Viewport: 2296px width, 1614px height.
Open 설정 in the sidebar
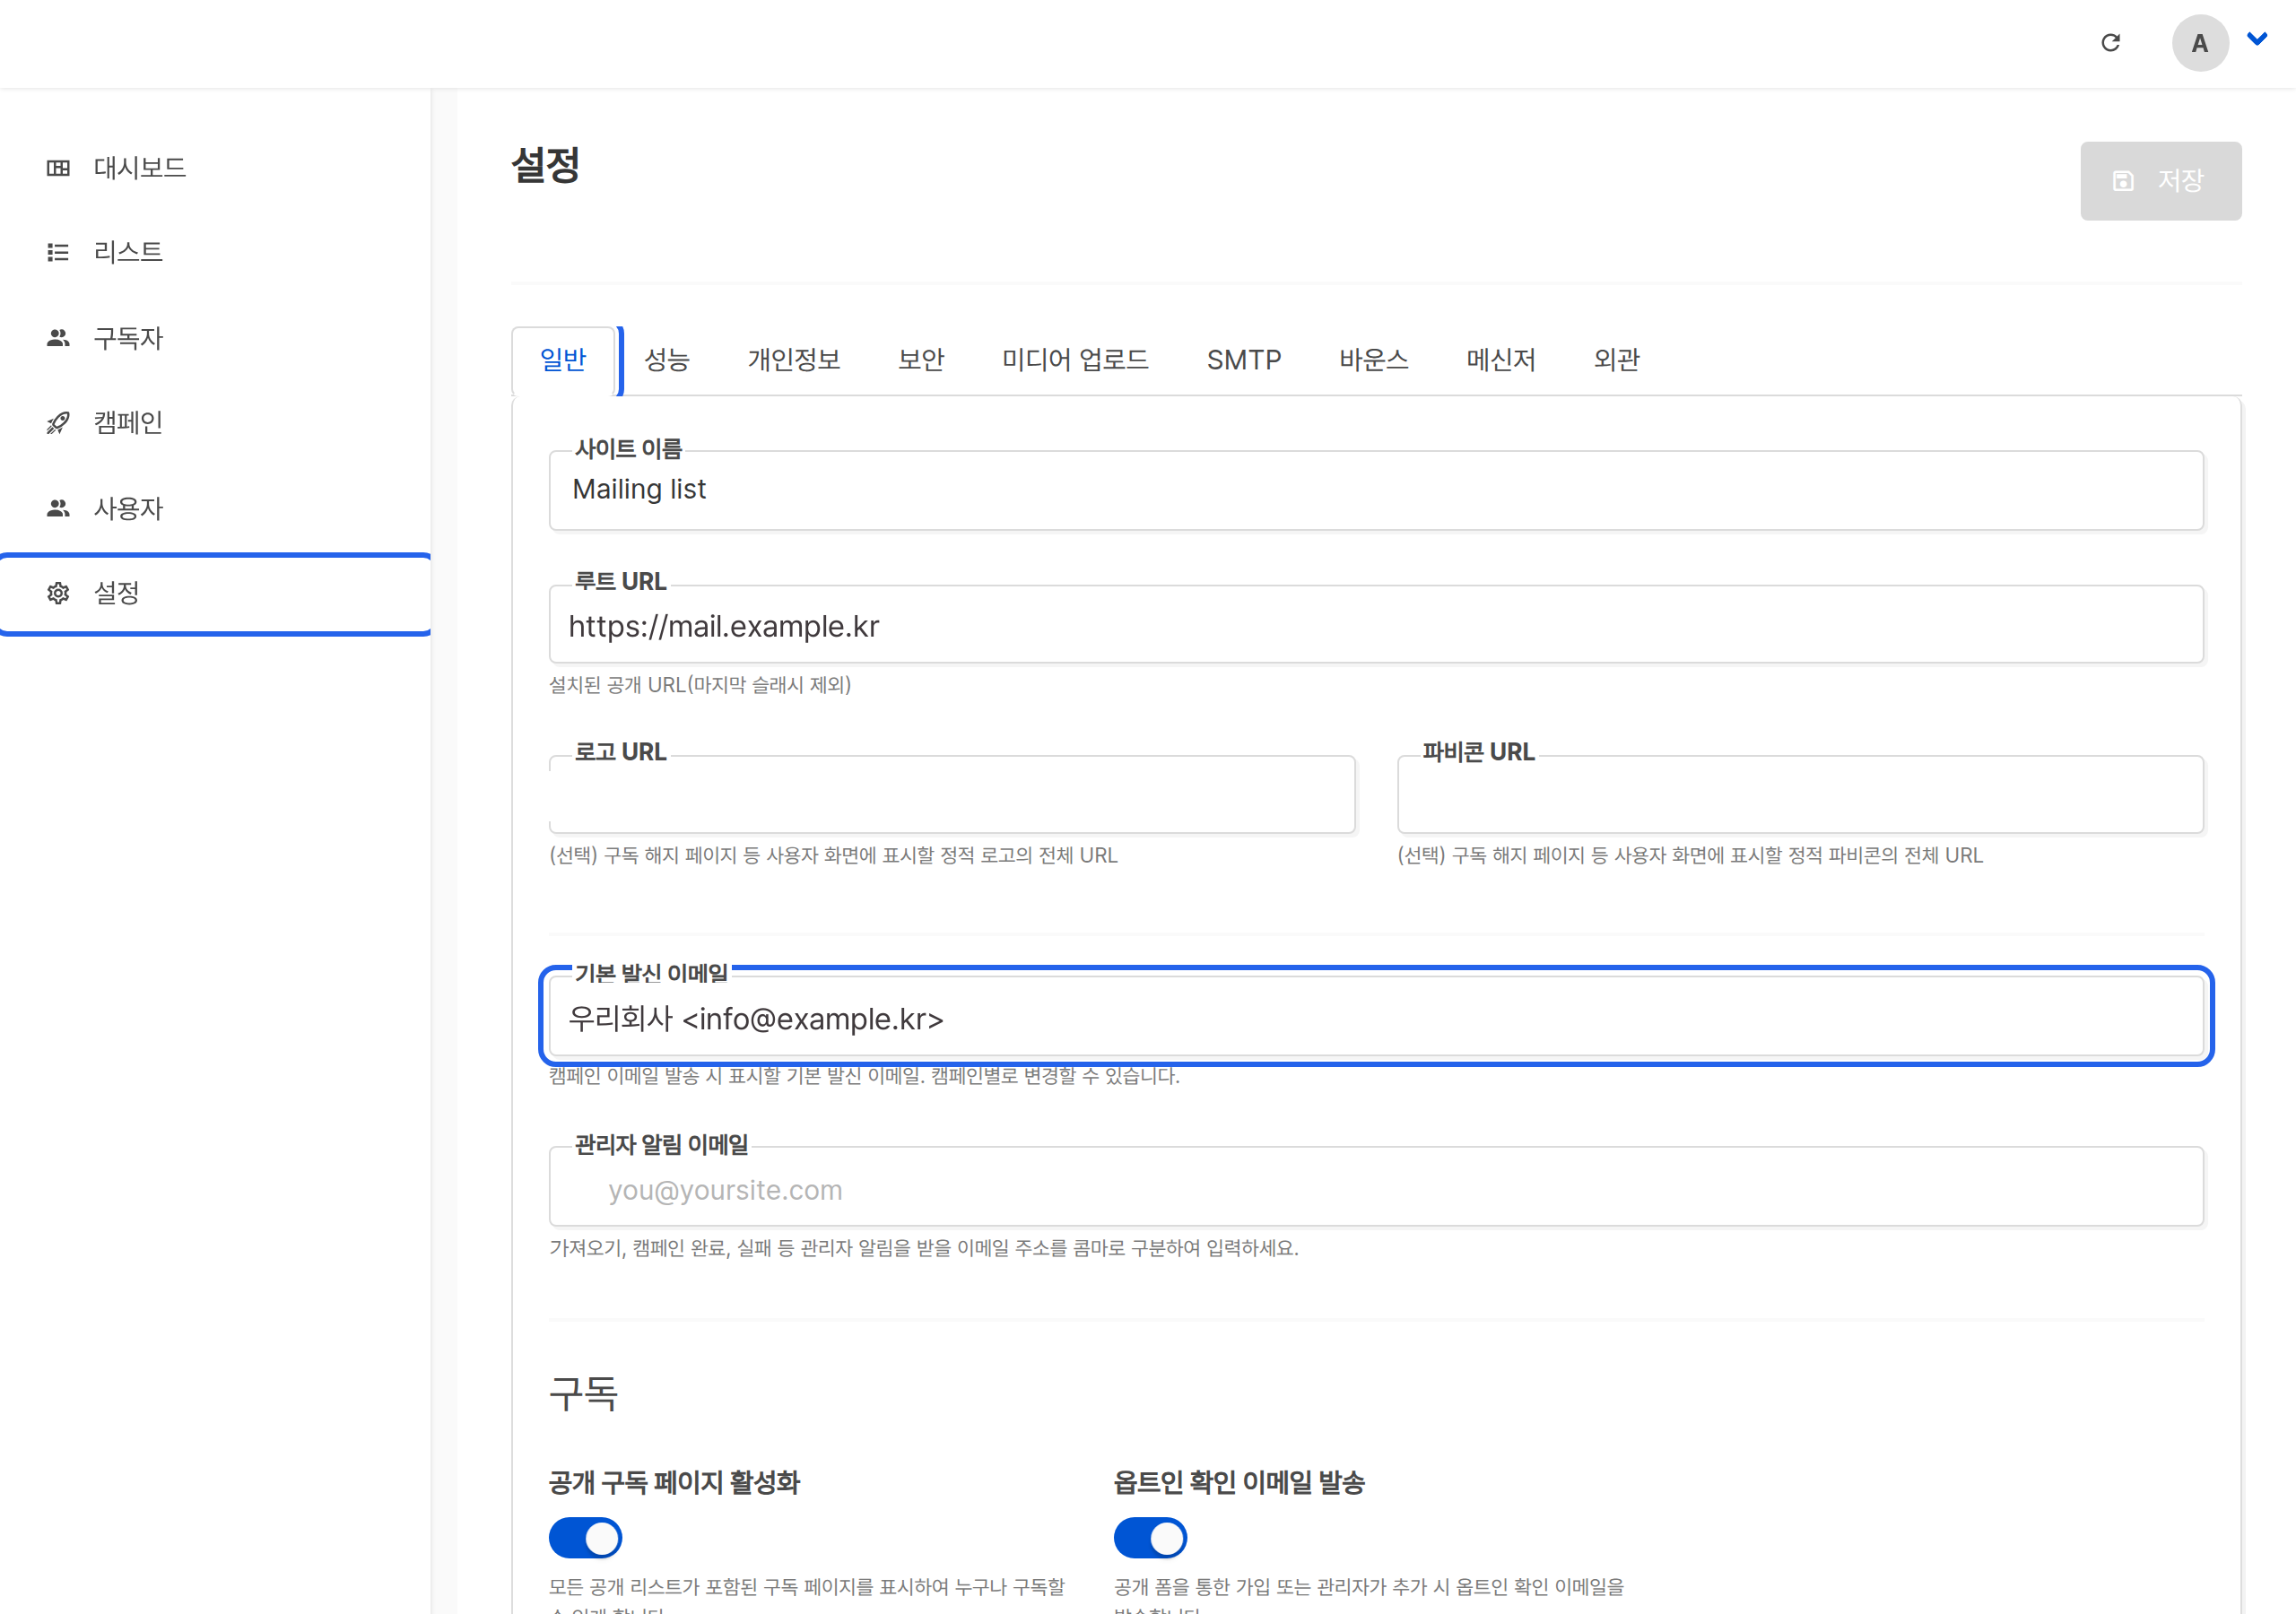pos(215,593)
